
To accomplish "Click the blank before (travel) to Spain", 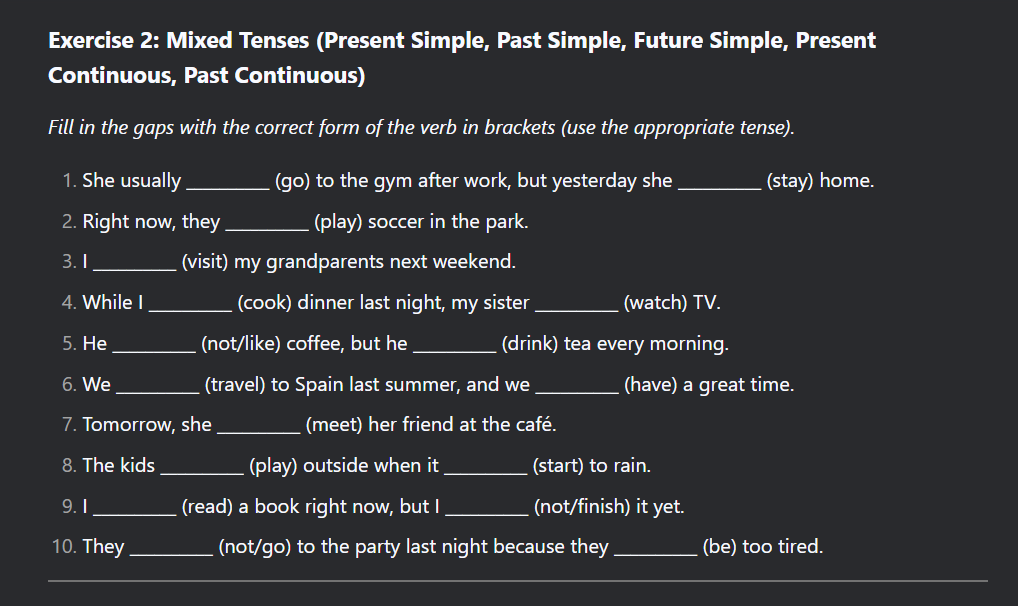I will (x=158, y=387).
